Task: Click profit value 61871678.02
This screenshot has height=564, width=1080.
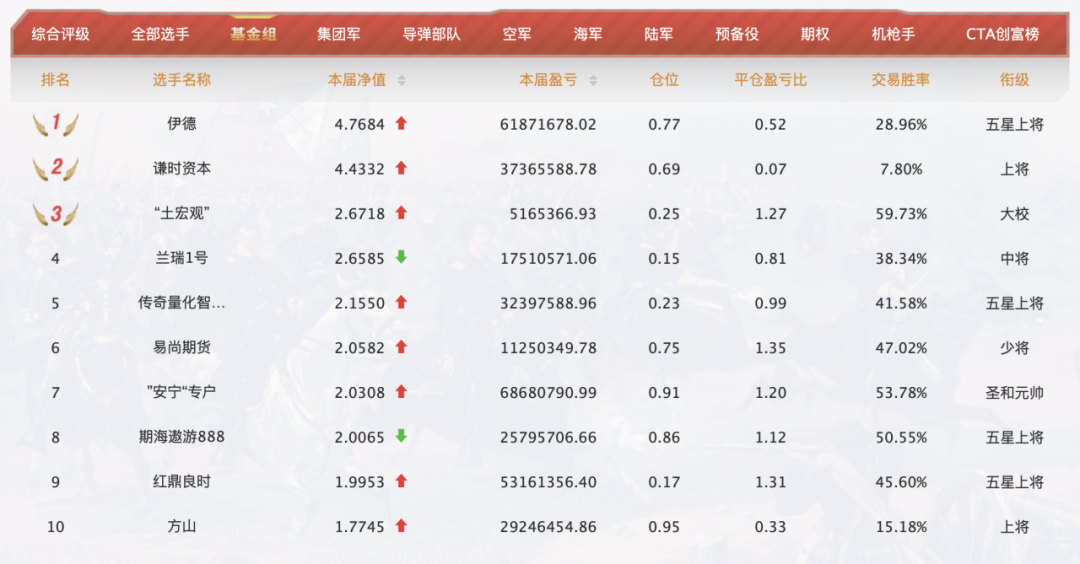Action: pyautogui.click(x=548, y=125)
